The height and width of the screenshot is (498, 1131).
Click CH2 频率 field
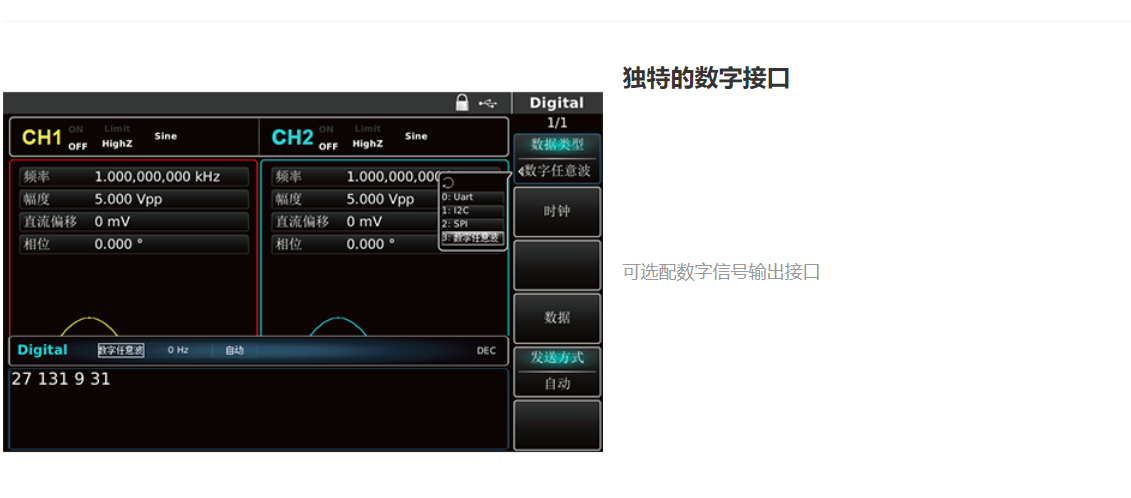pos(386,177)
